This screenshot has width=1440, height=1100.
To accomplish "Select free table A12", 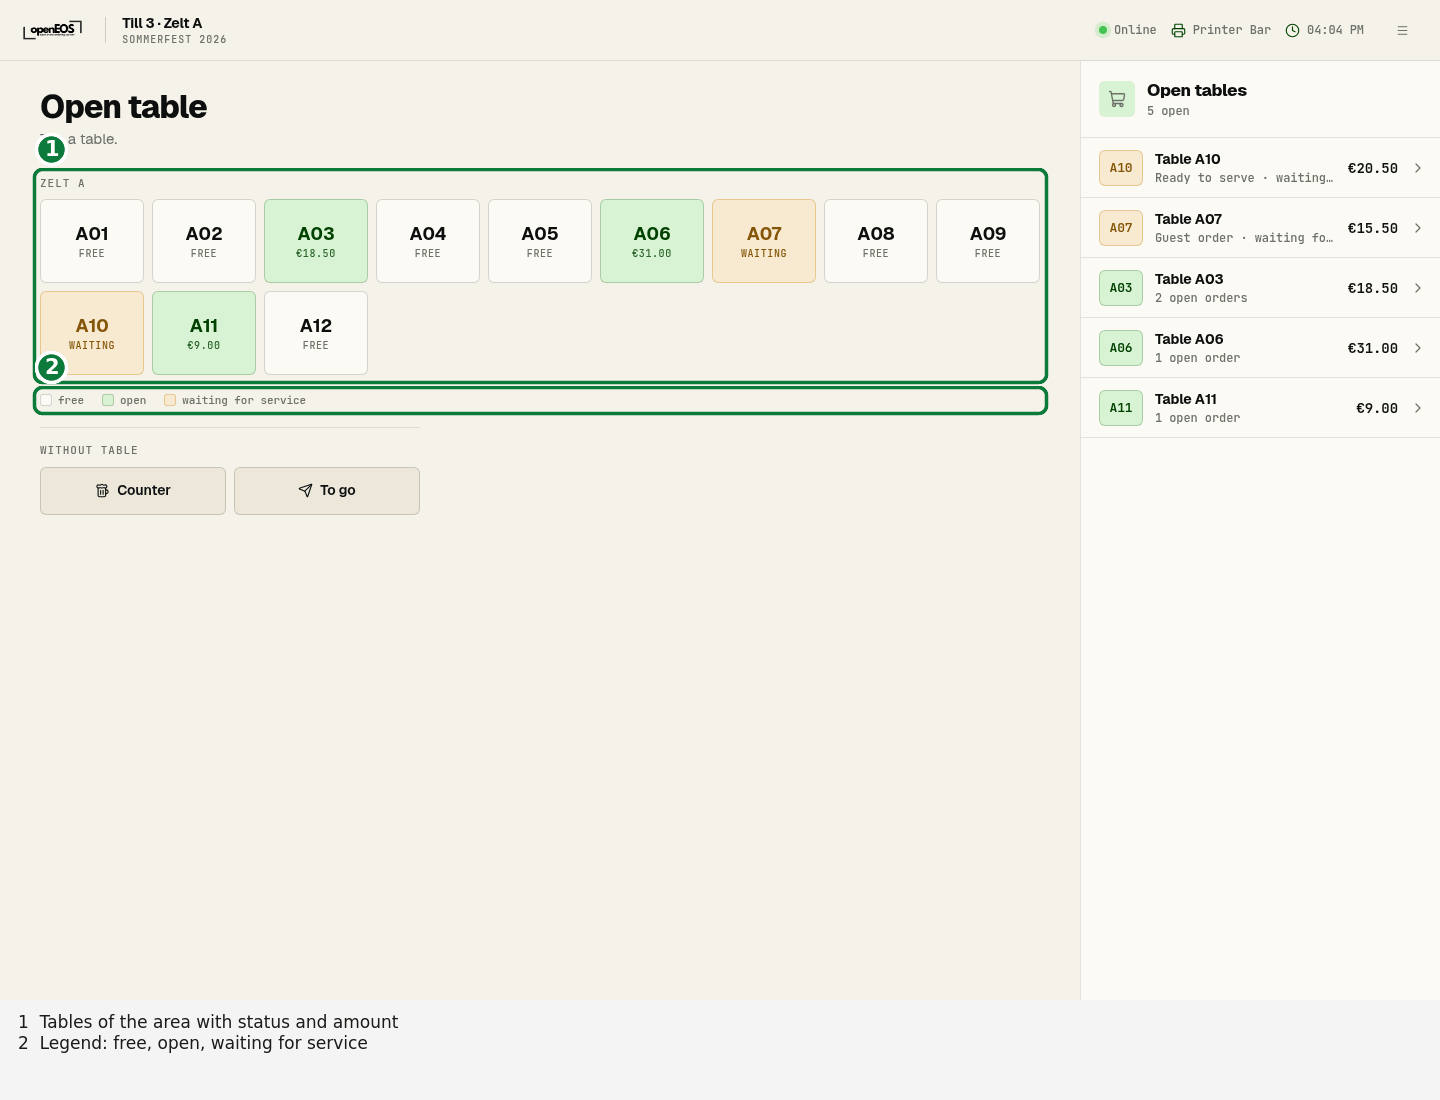I will (316, 333).
